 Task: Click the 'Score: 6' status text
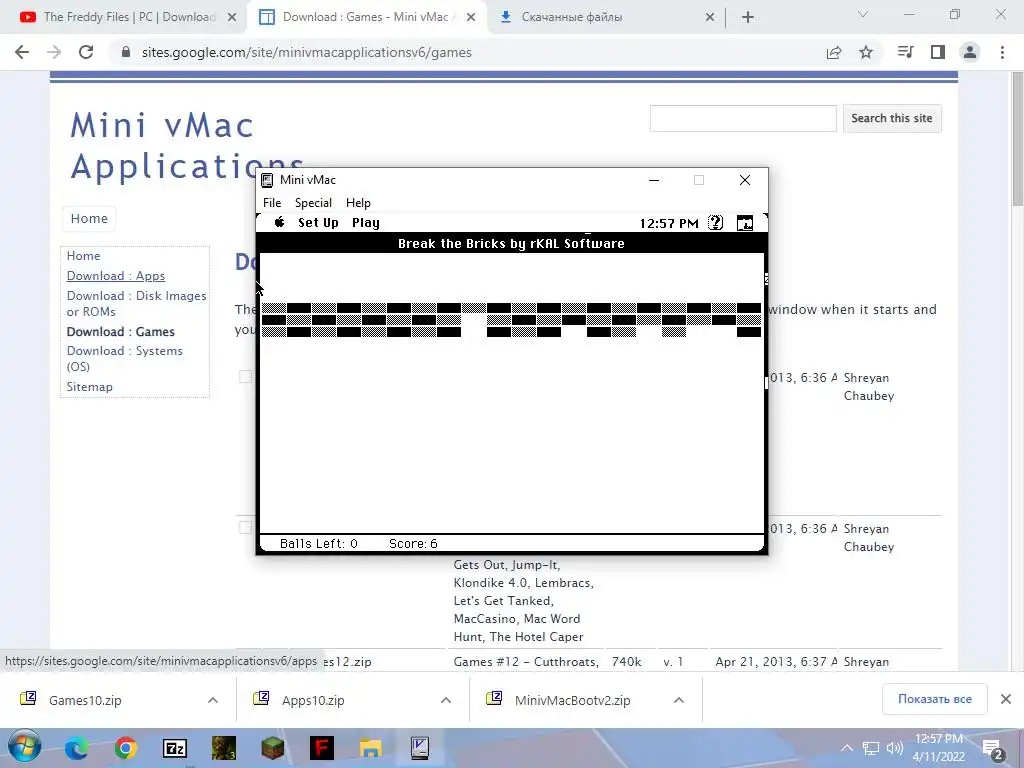(x=413, y=544)
